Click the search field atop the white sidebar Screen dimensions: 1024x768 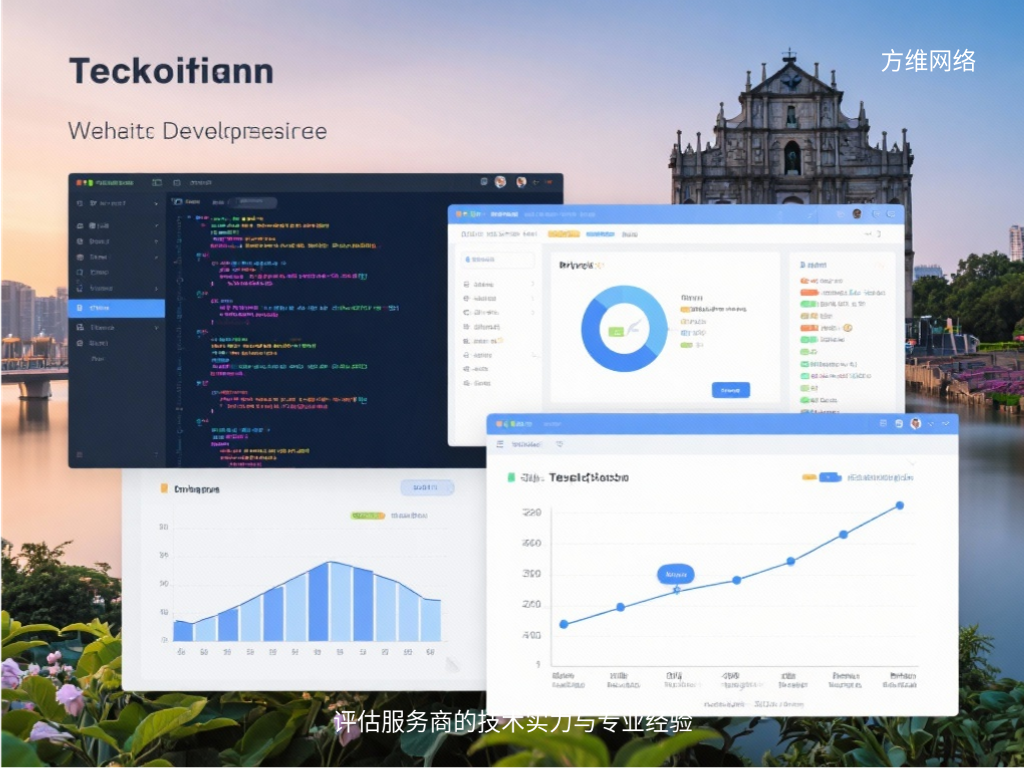pos(497,259)
